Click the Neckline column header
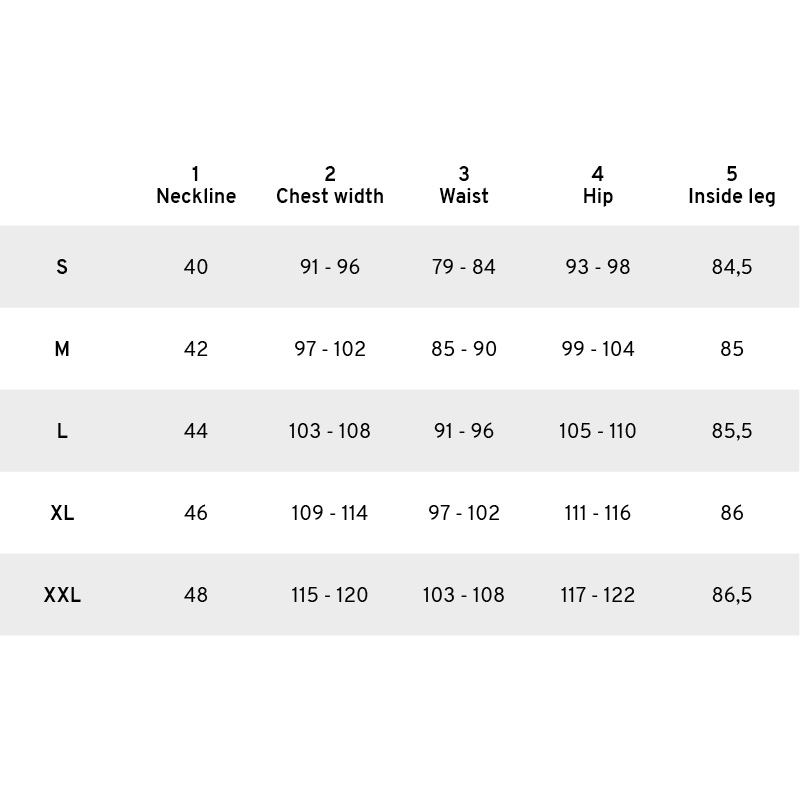The width and height of the screenshot is (800, 800). 196,185
